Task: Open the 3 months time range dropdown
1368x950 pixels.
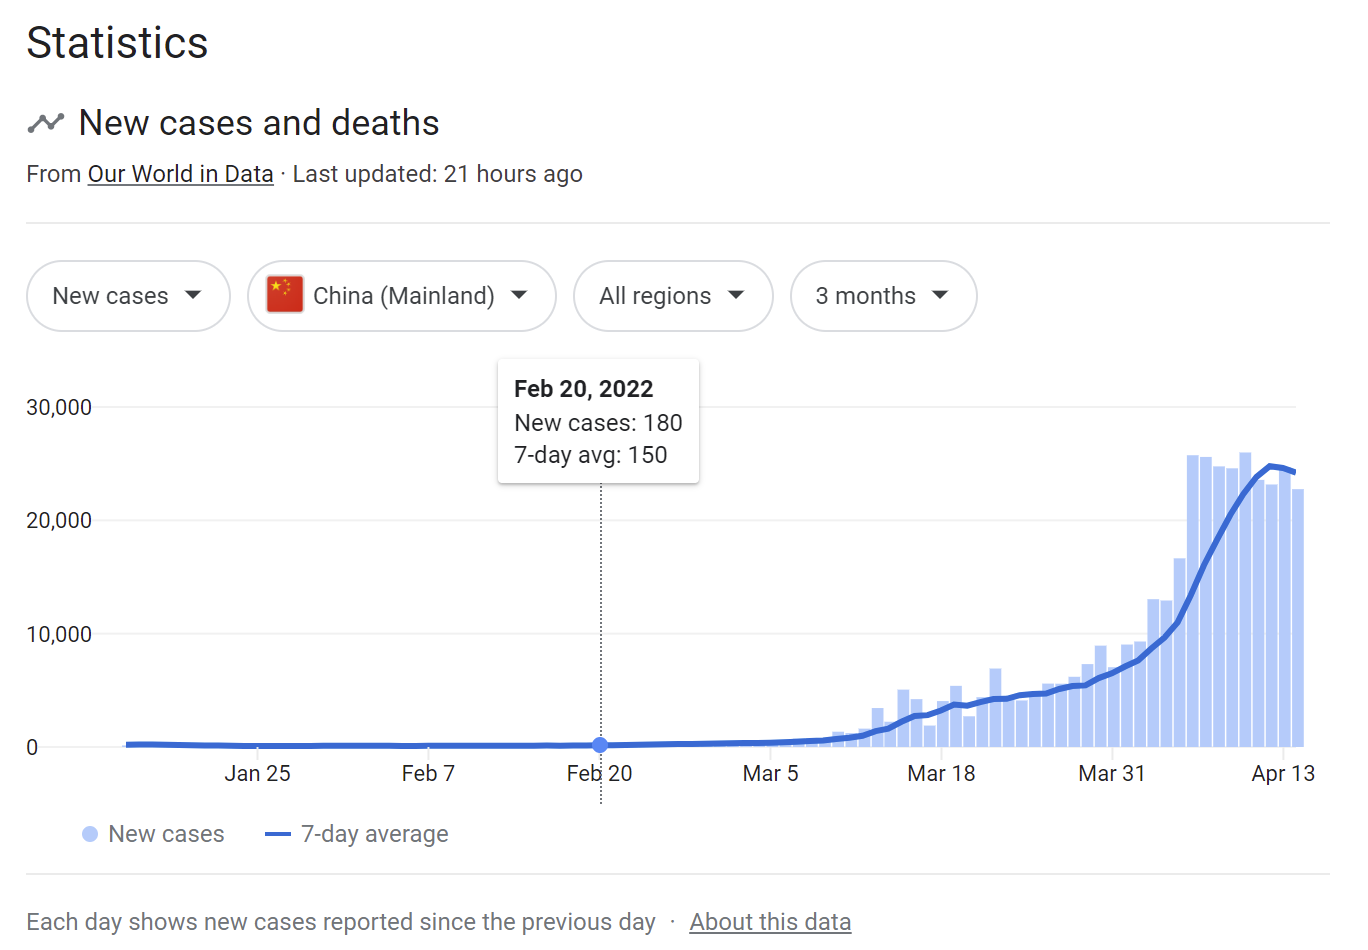Action: (x=882, y=296)
